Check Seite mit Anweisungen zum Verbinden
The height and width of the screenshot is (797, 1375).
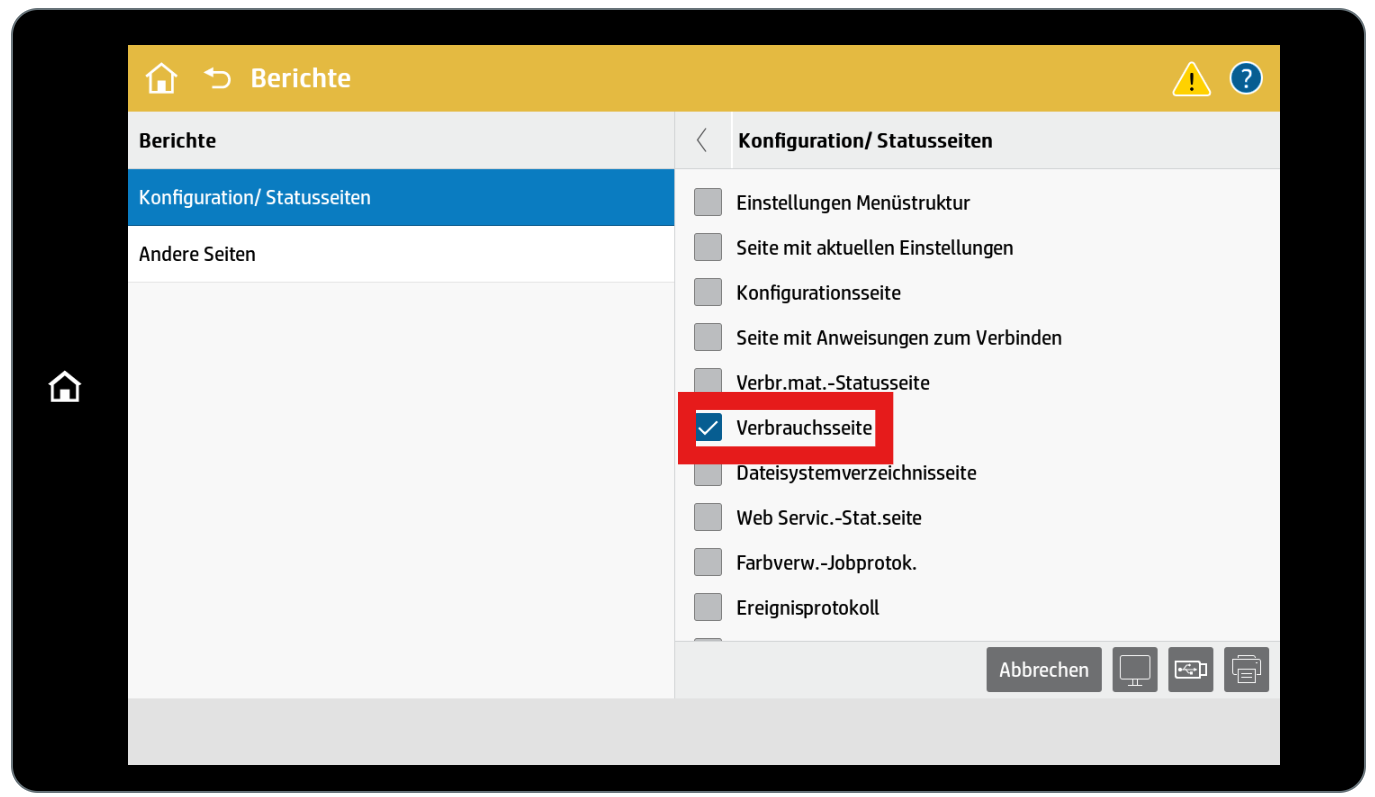point(707,337)
